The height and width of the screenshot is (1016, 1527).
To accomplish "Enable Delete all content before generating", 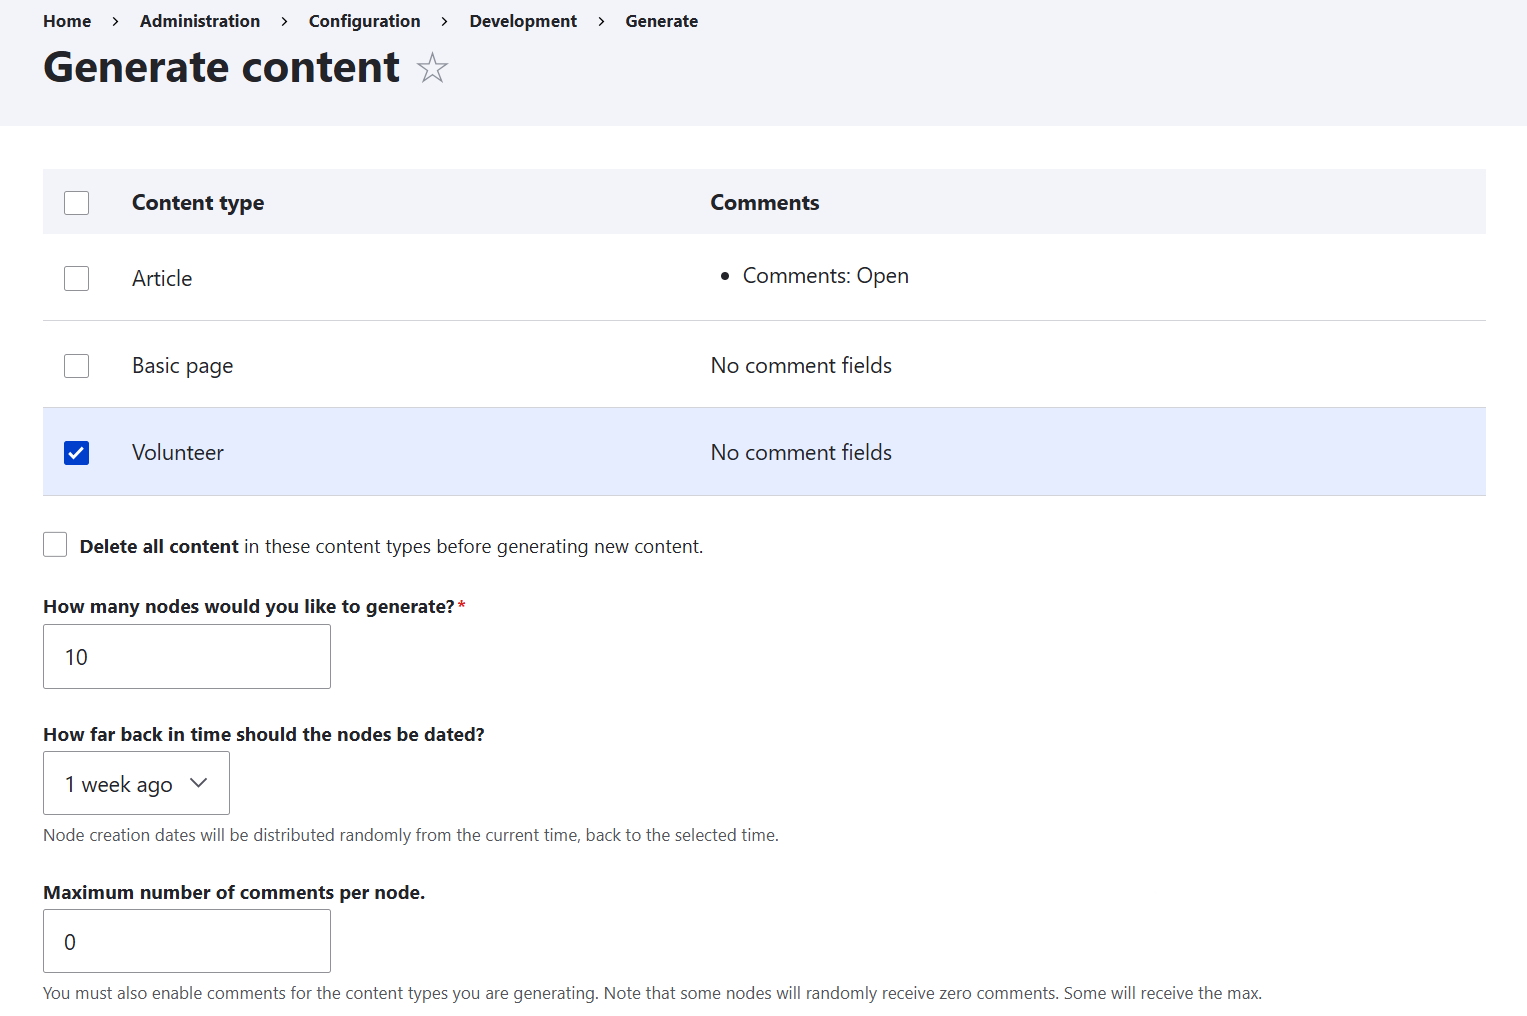I will pos(55,544).
